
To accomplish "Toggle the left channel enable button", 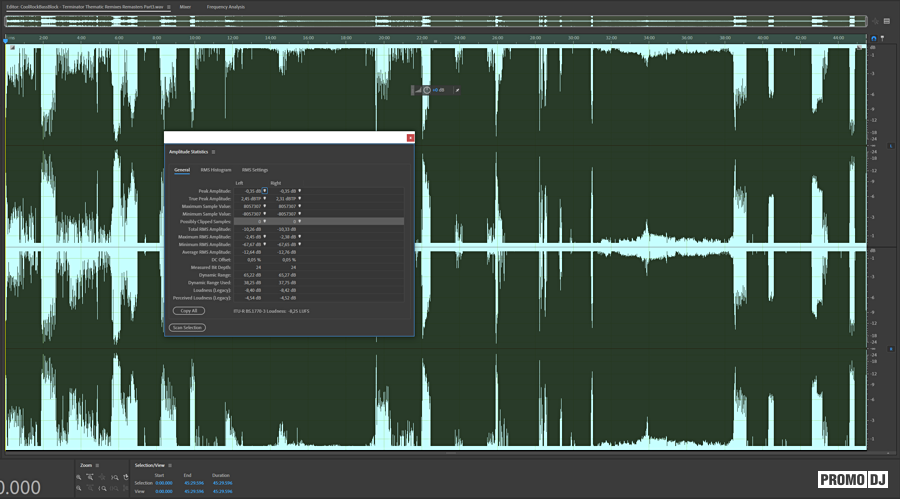I will click(x=891, y=147).
